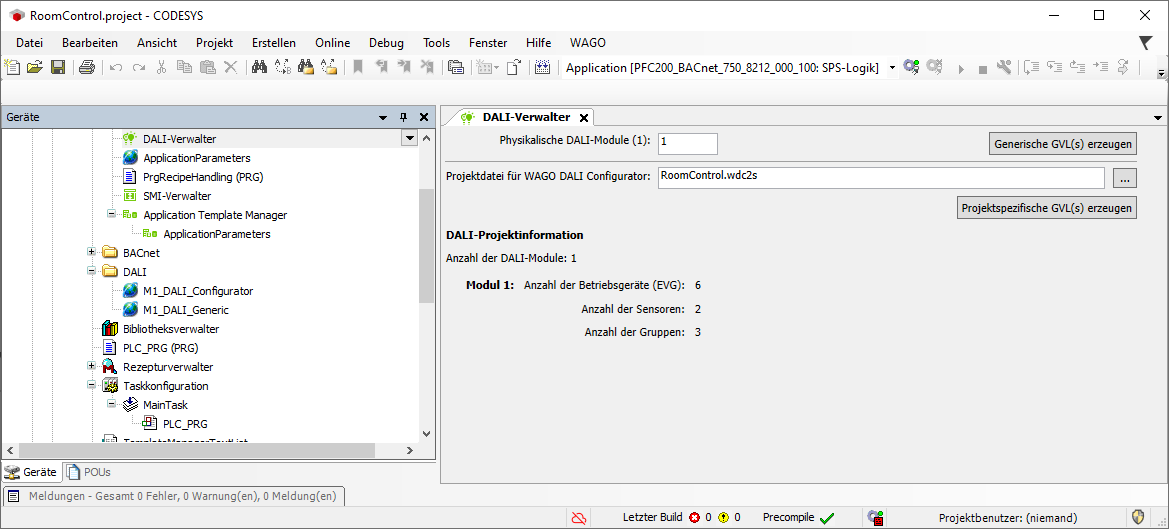Click the wrench toolbar icon
1169x529 pixels.
[1003, 68]
